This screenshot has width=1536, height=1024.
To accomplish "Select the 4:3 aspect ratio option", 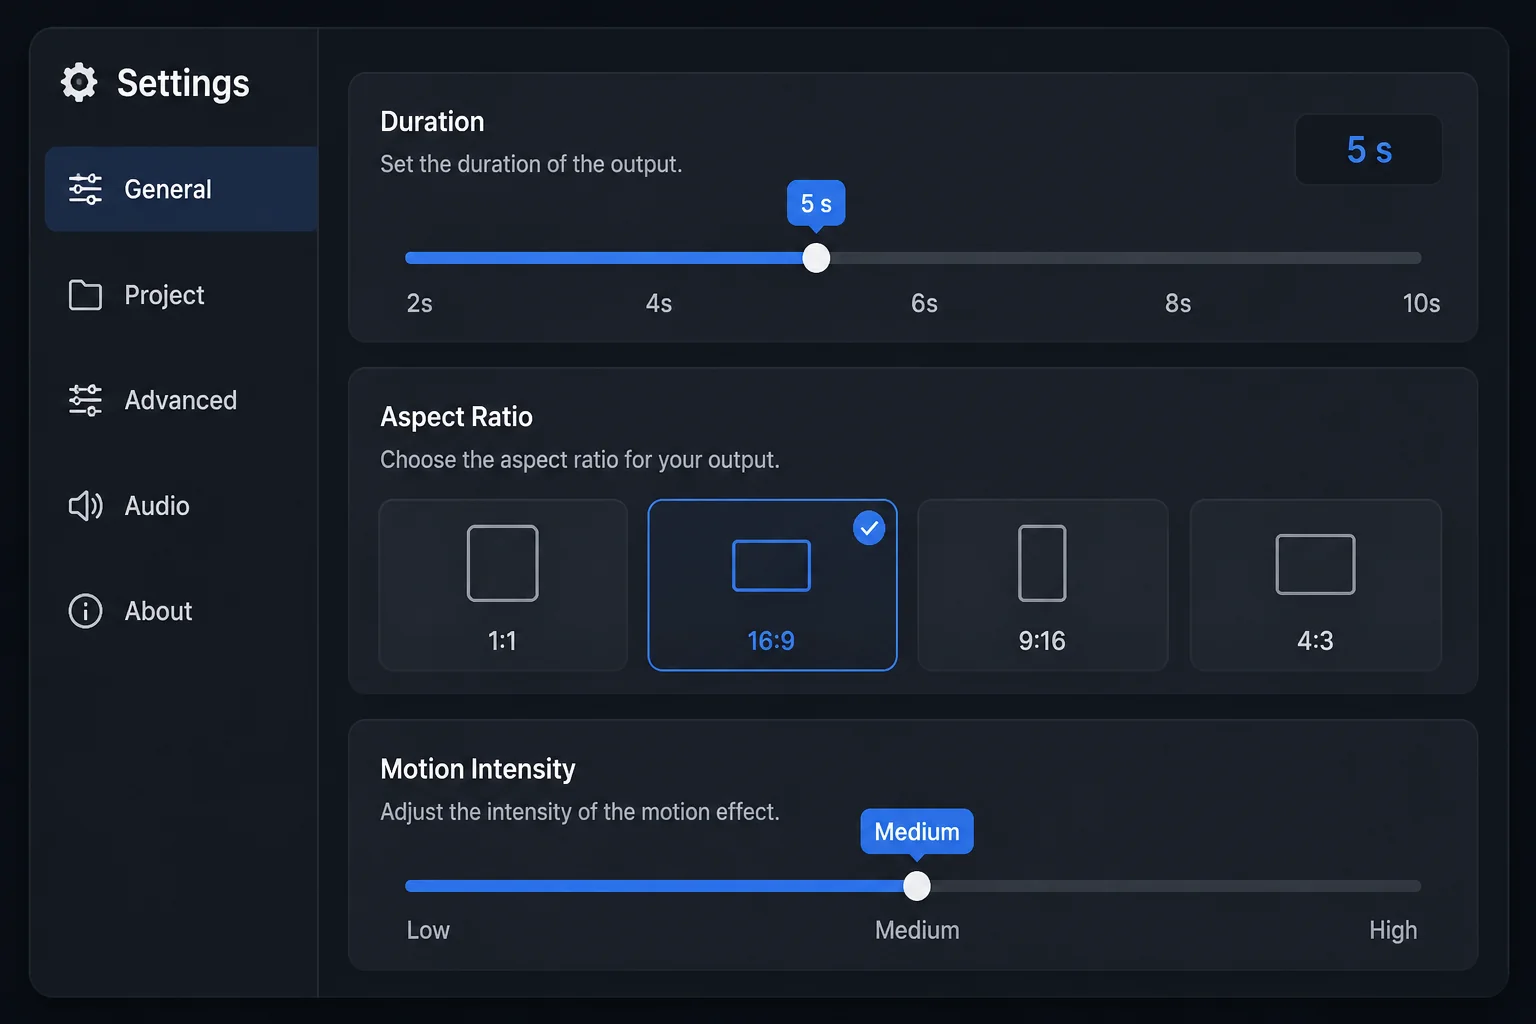I will (x=1315, y=585).
